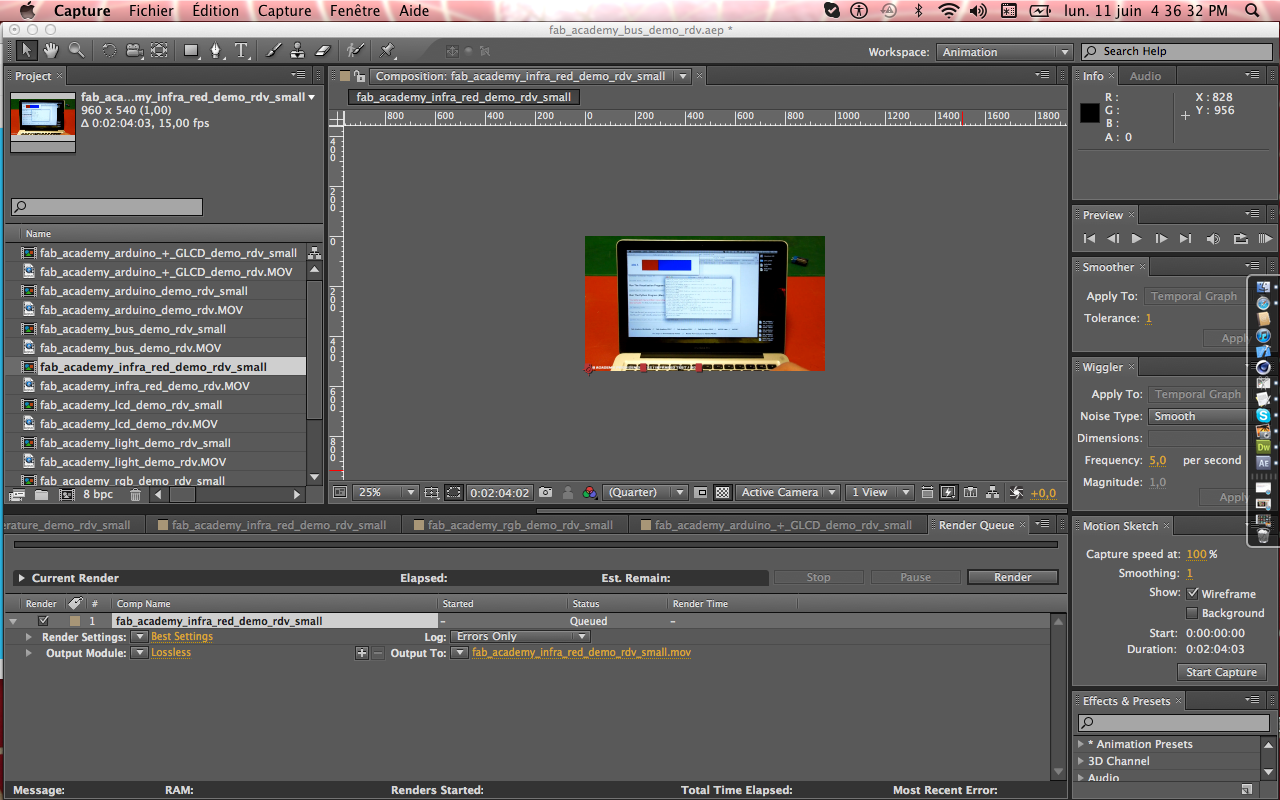Select the Hand tool
The height and width of the screenshot is (800, 1280).
[x=51, y=50]
